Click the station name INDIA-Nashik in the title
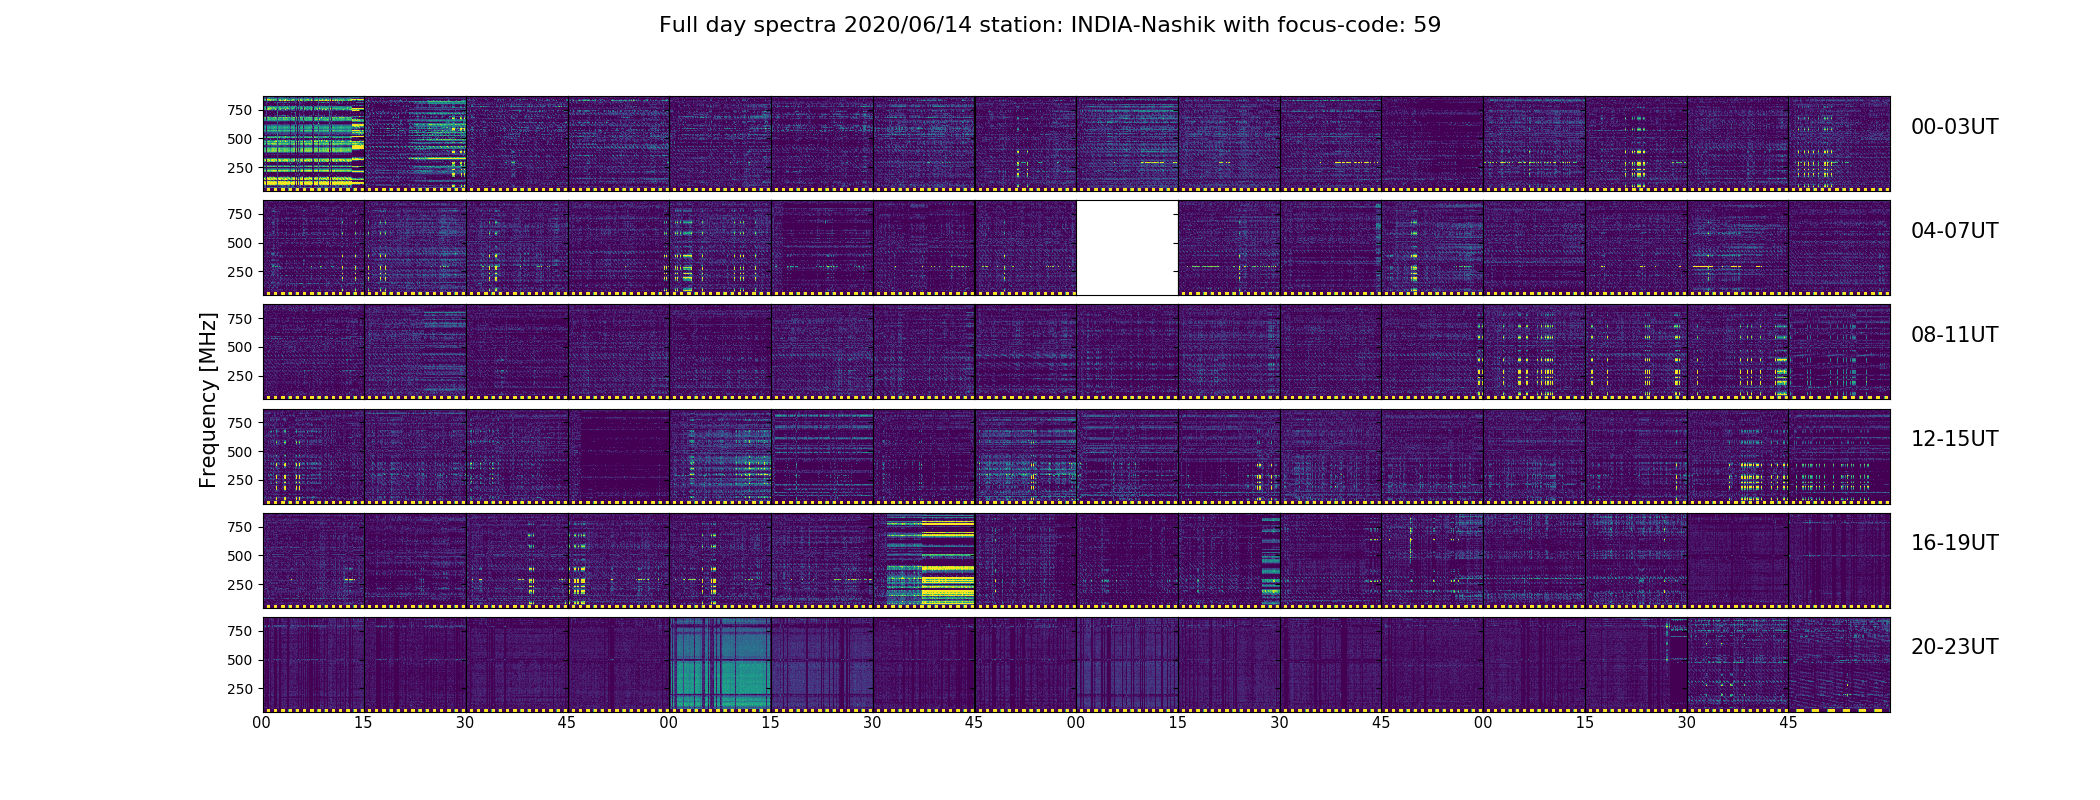The image size is (2100, 800). pyautogui.click(x=1135, y=25)
